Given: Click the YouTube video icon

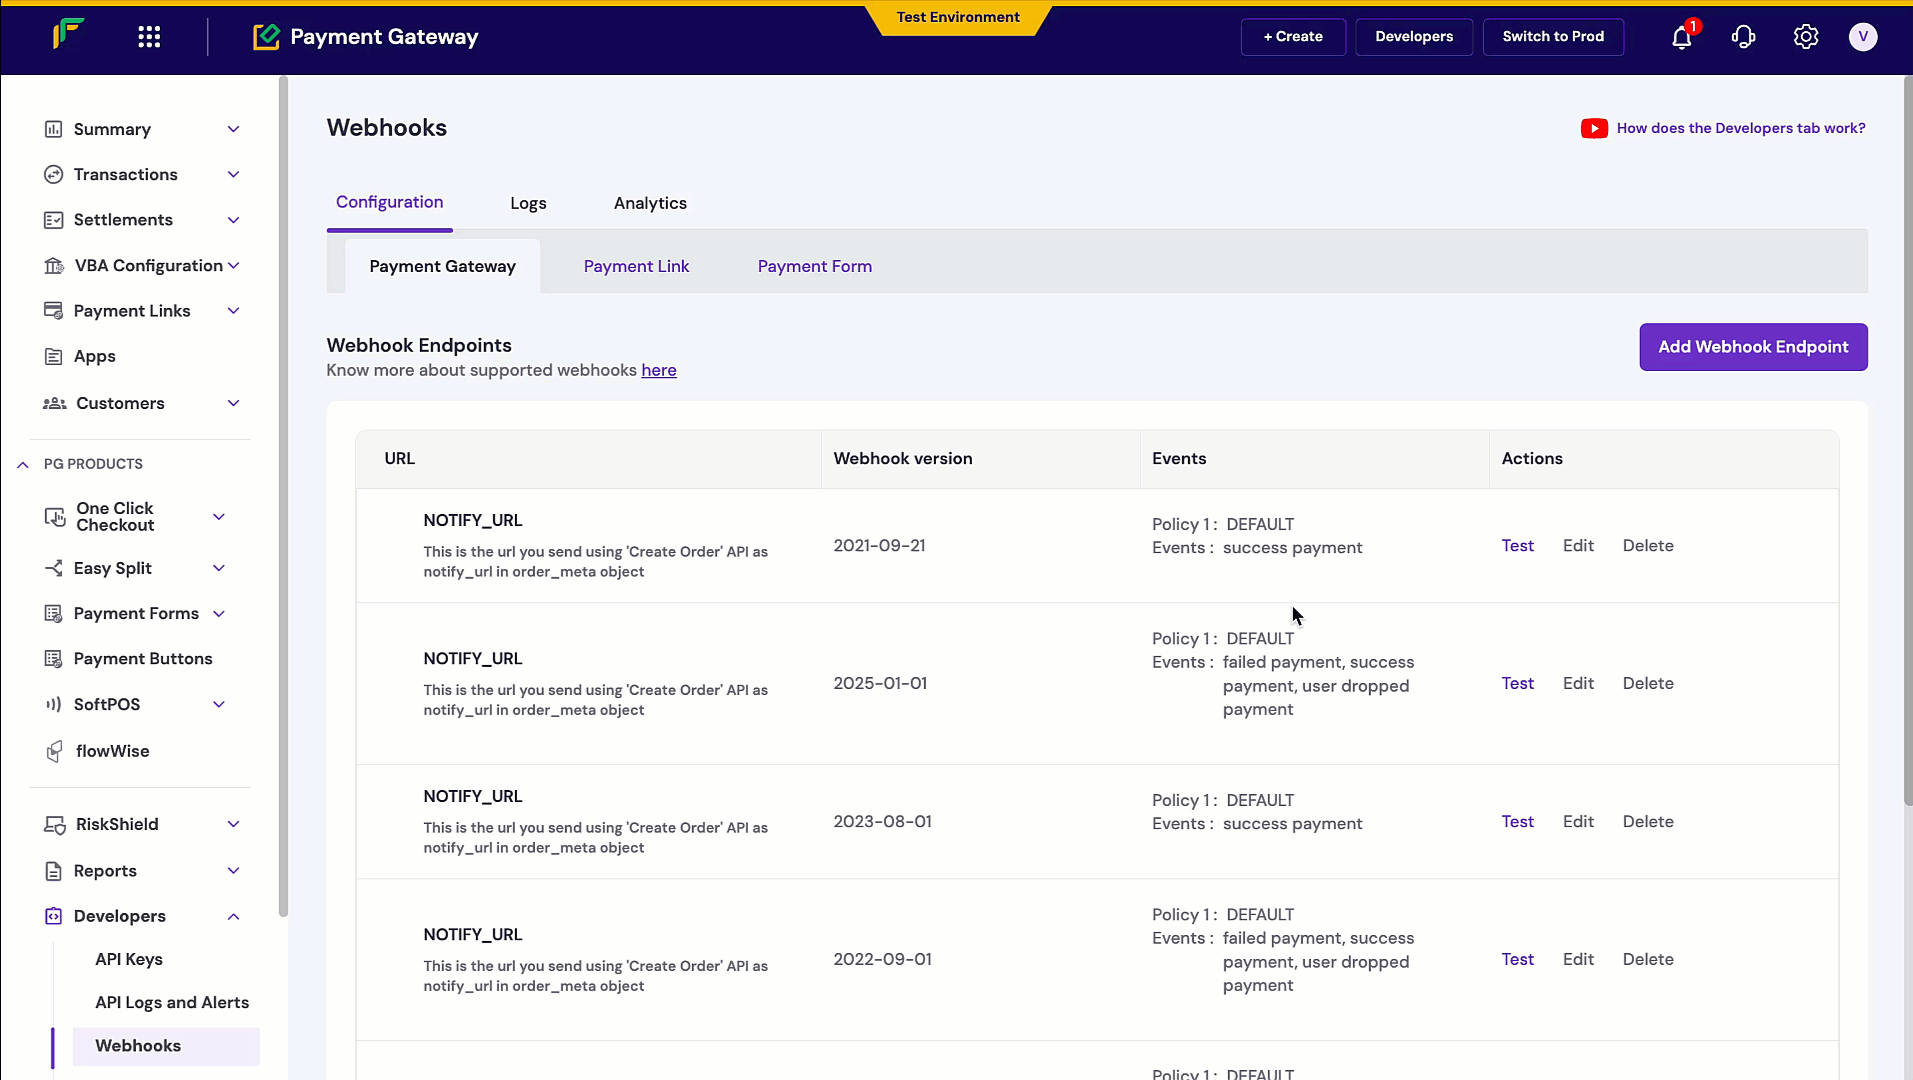Looking at the screenshot, I should pos(1594,128).
